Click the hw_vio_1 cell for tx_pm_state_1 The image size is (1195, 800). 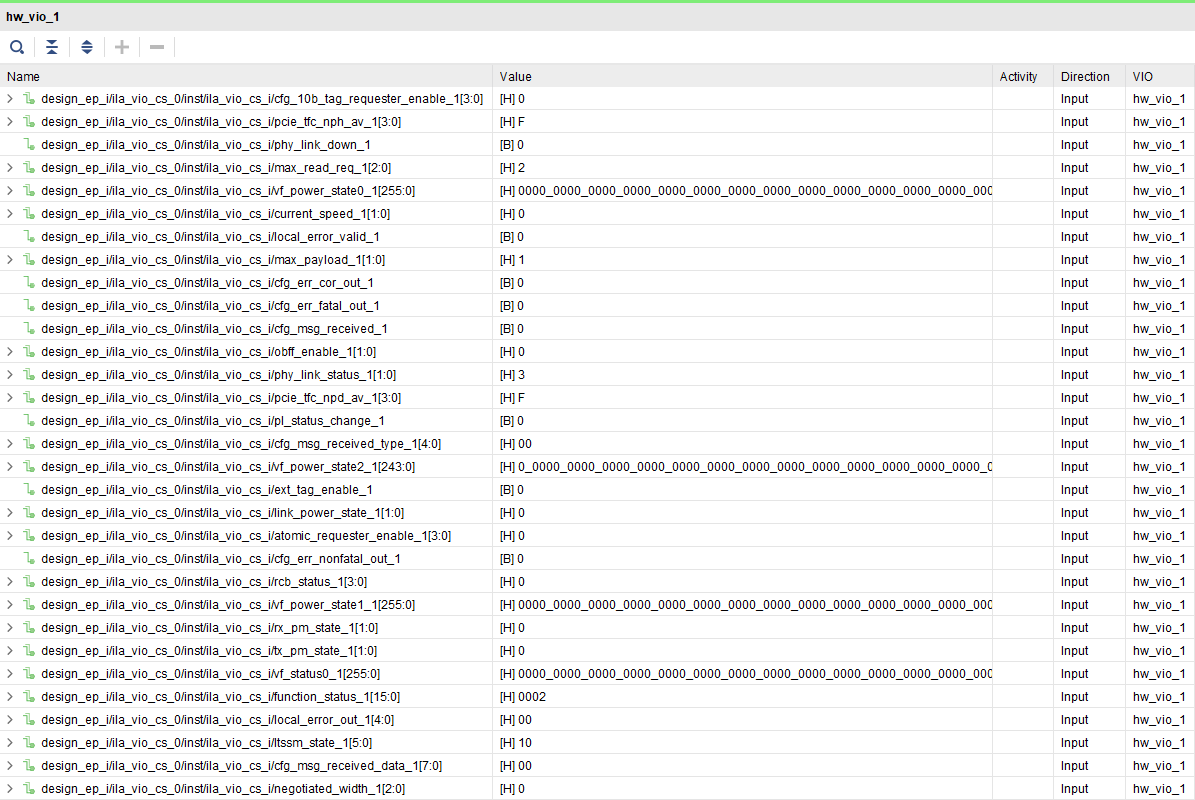coord(1158,651)
